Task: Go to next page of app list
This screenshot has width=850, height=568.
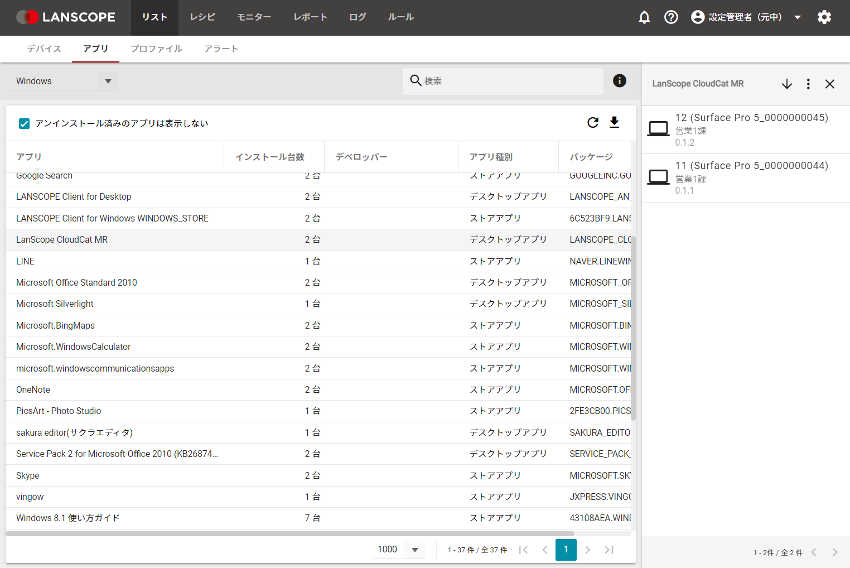Action: [588, 550]
